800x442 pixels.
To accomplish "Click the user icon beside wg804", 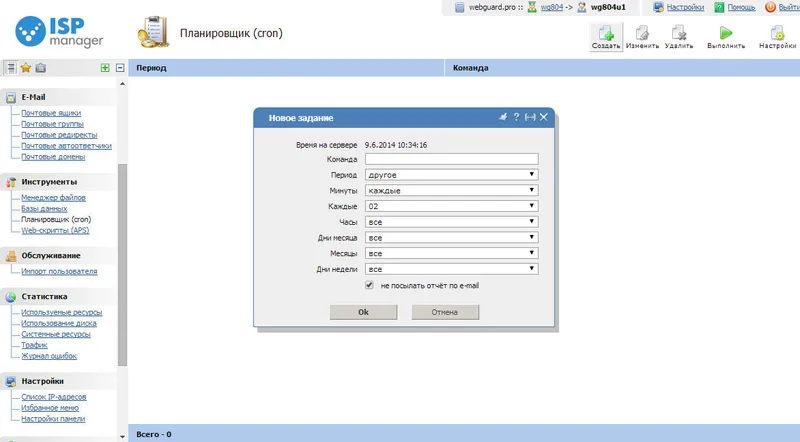I will tap(532, 7).
